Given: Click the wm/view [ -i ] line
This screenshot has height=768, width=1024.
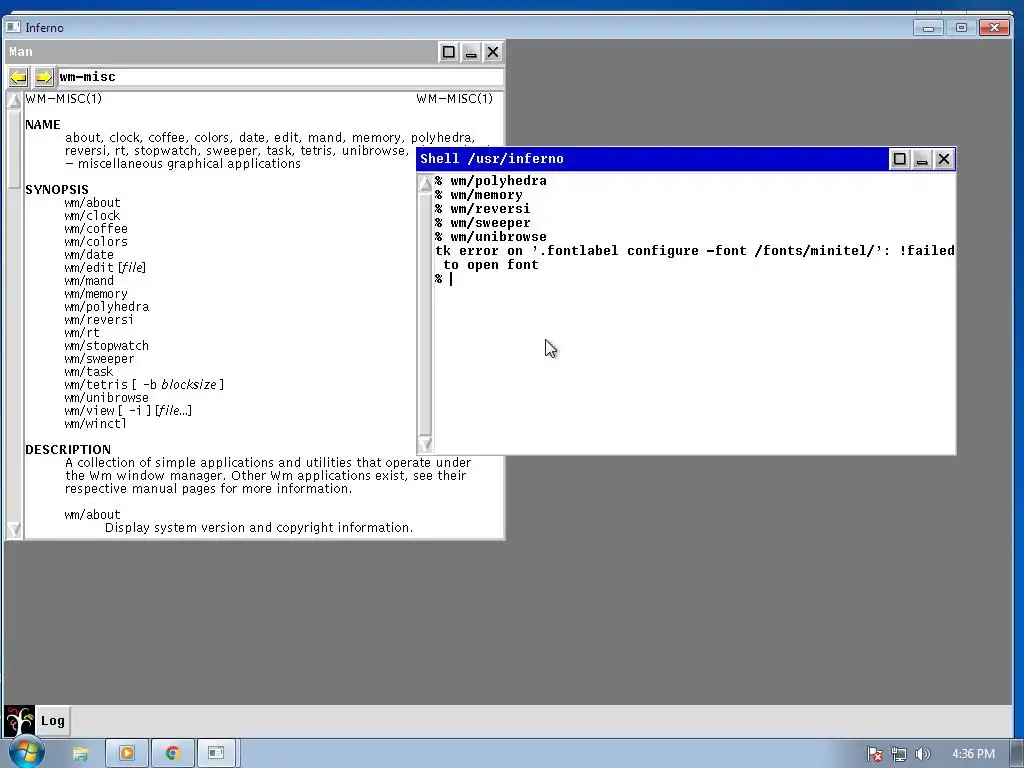Looking at the screenshot, I should tap(128, 411).
